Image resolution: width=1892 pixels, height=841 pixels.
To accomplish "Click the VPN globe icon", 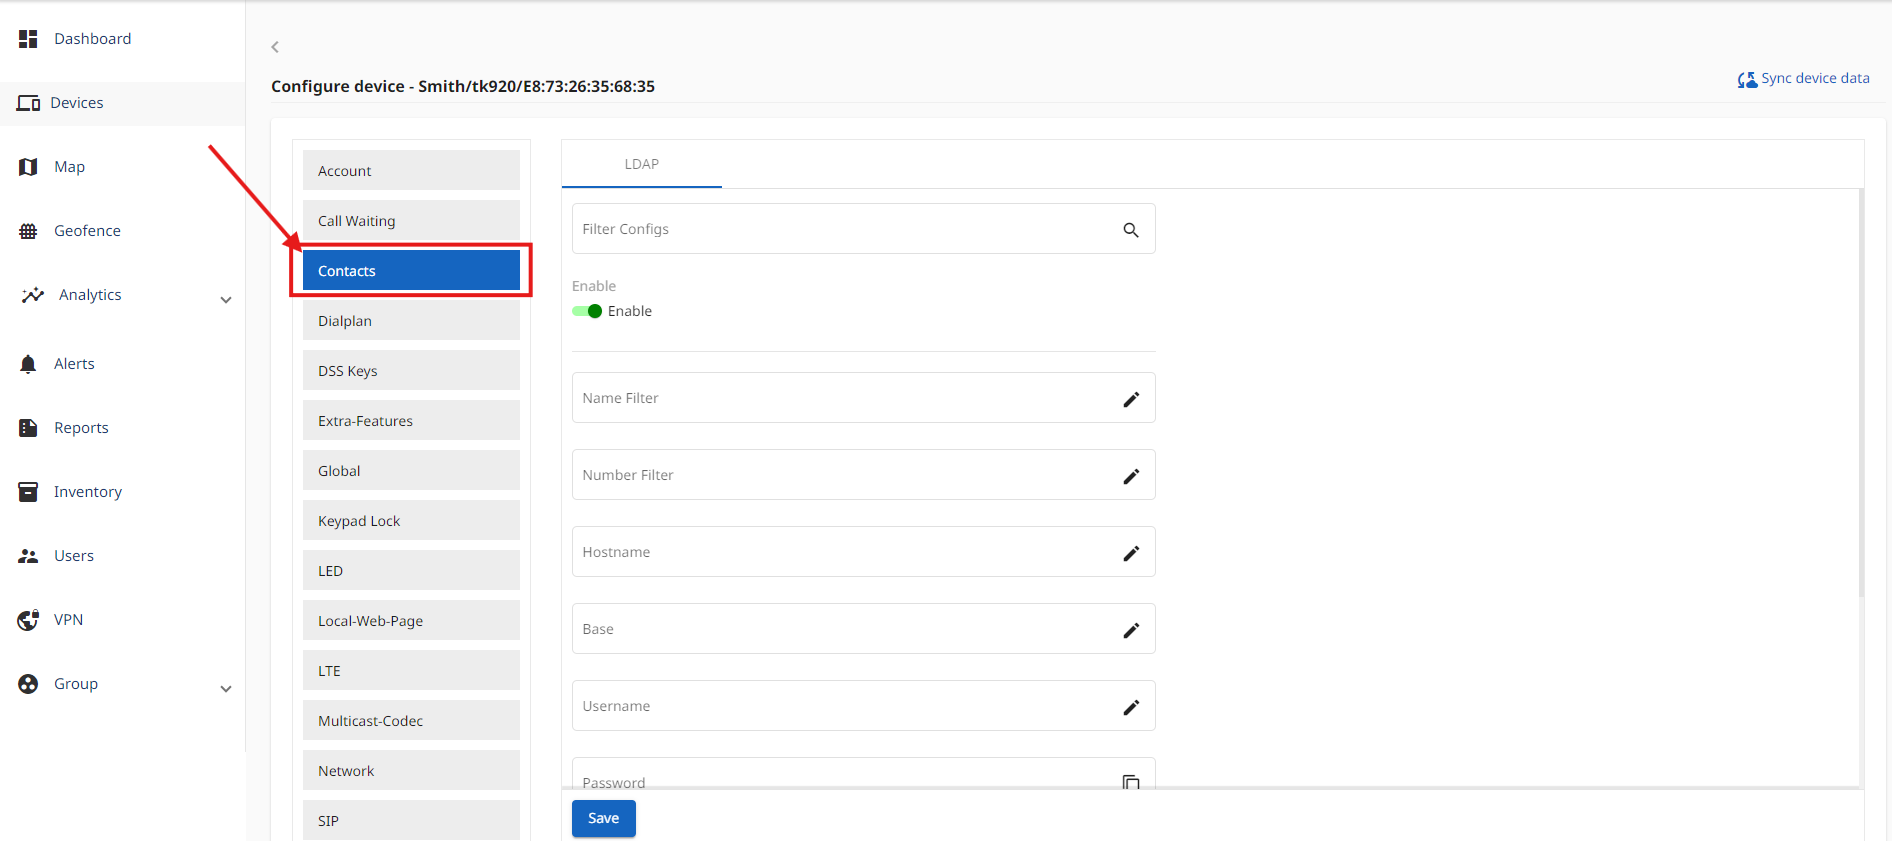I will pyautogui.click(x=28, y=620).
